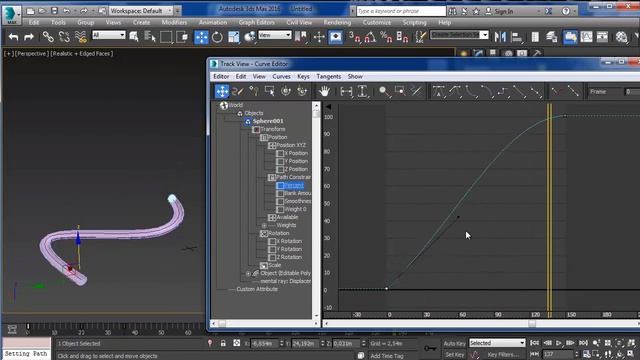
Task: Set tangents to Auto in Curve Editor
Action: (439, 91)
